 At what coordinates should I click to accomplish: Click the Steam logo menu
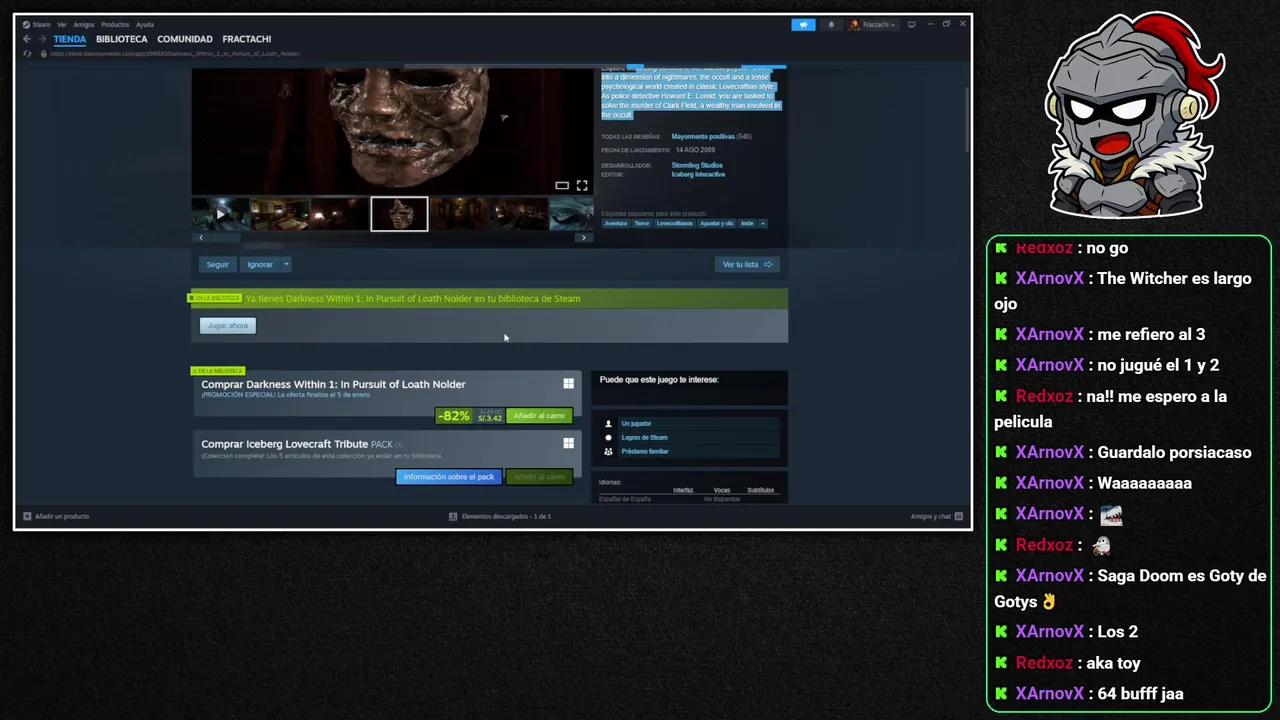pyautogui.click(x=36, y=24)
